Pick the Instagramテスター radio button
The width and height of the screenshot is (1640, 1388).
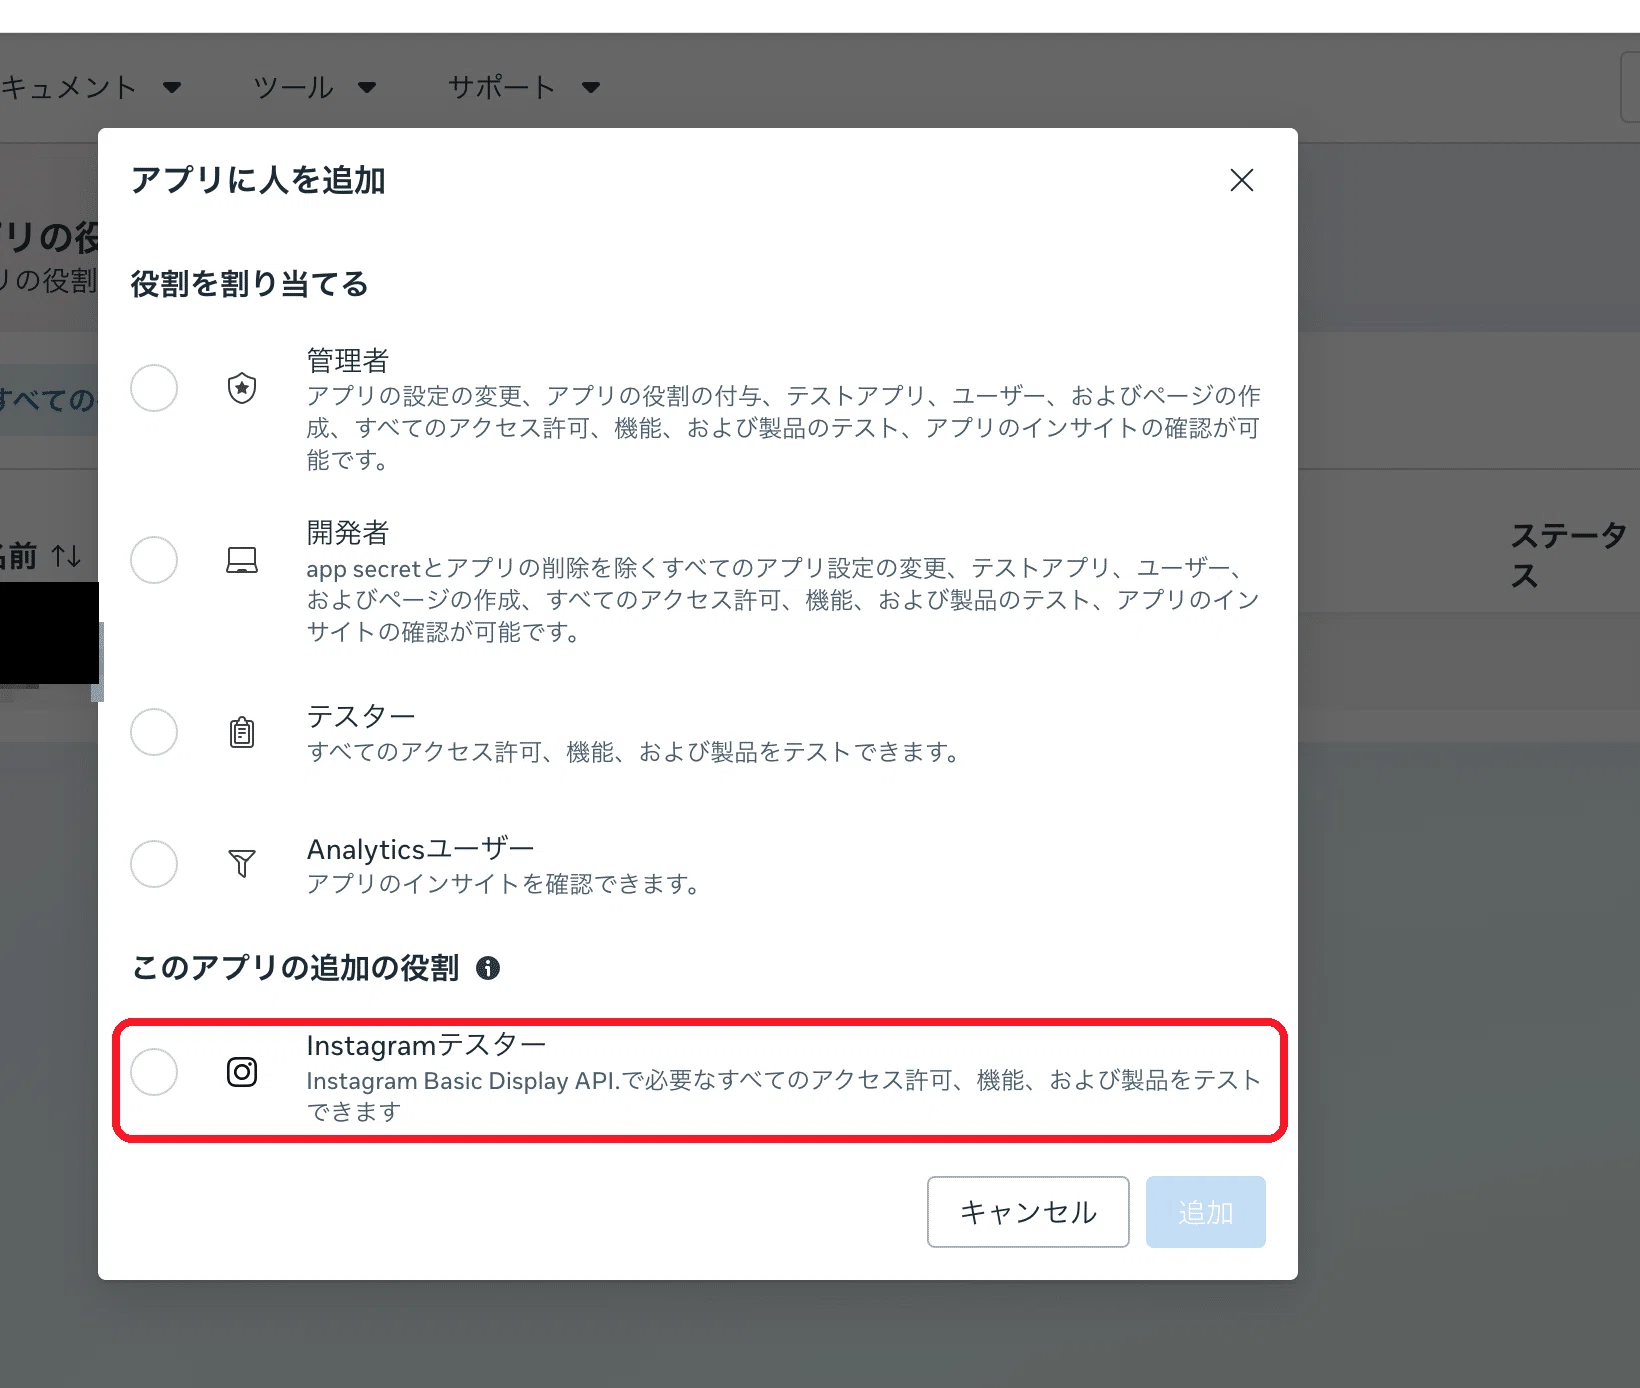154,1072
